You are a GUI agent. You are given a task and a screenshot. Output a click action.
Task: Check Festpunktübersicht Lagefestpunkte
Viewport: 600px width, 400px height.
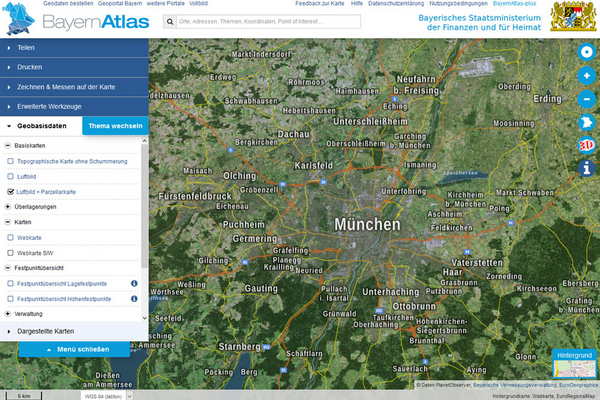(x=10, y=284)
